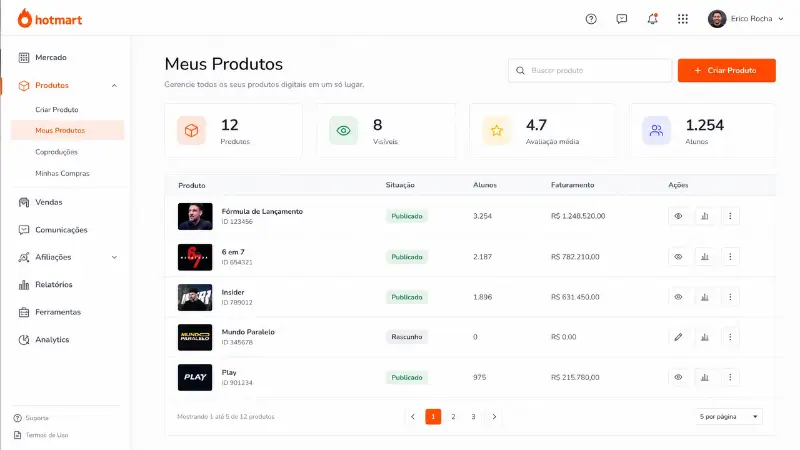Screen dimensions: 800x450
Task: Toggle visibility eye for Play
Action: click(x=678, y=378)
